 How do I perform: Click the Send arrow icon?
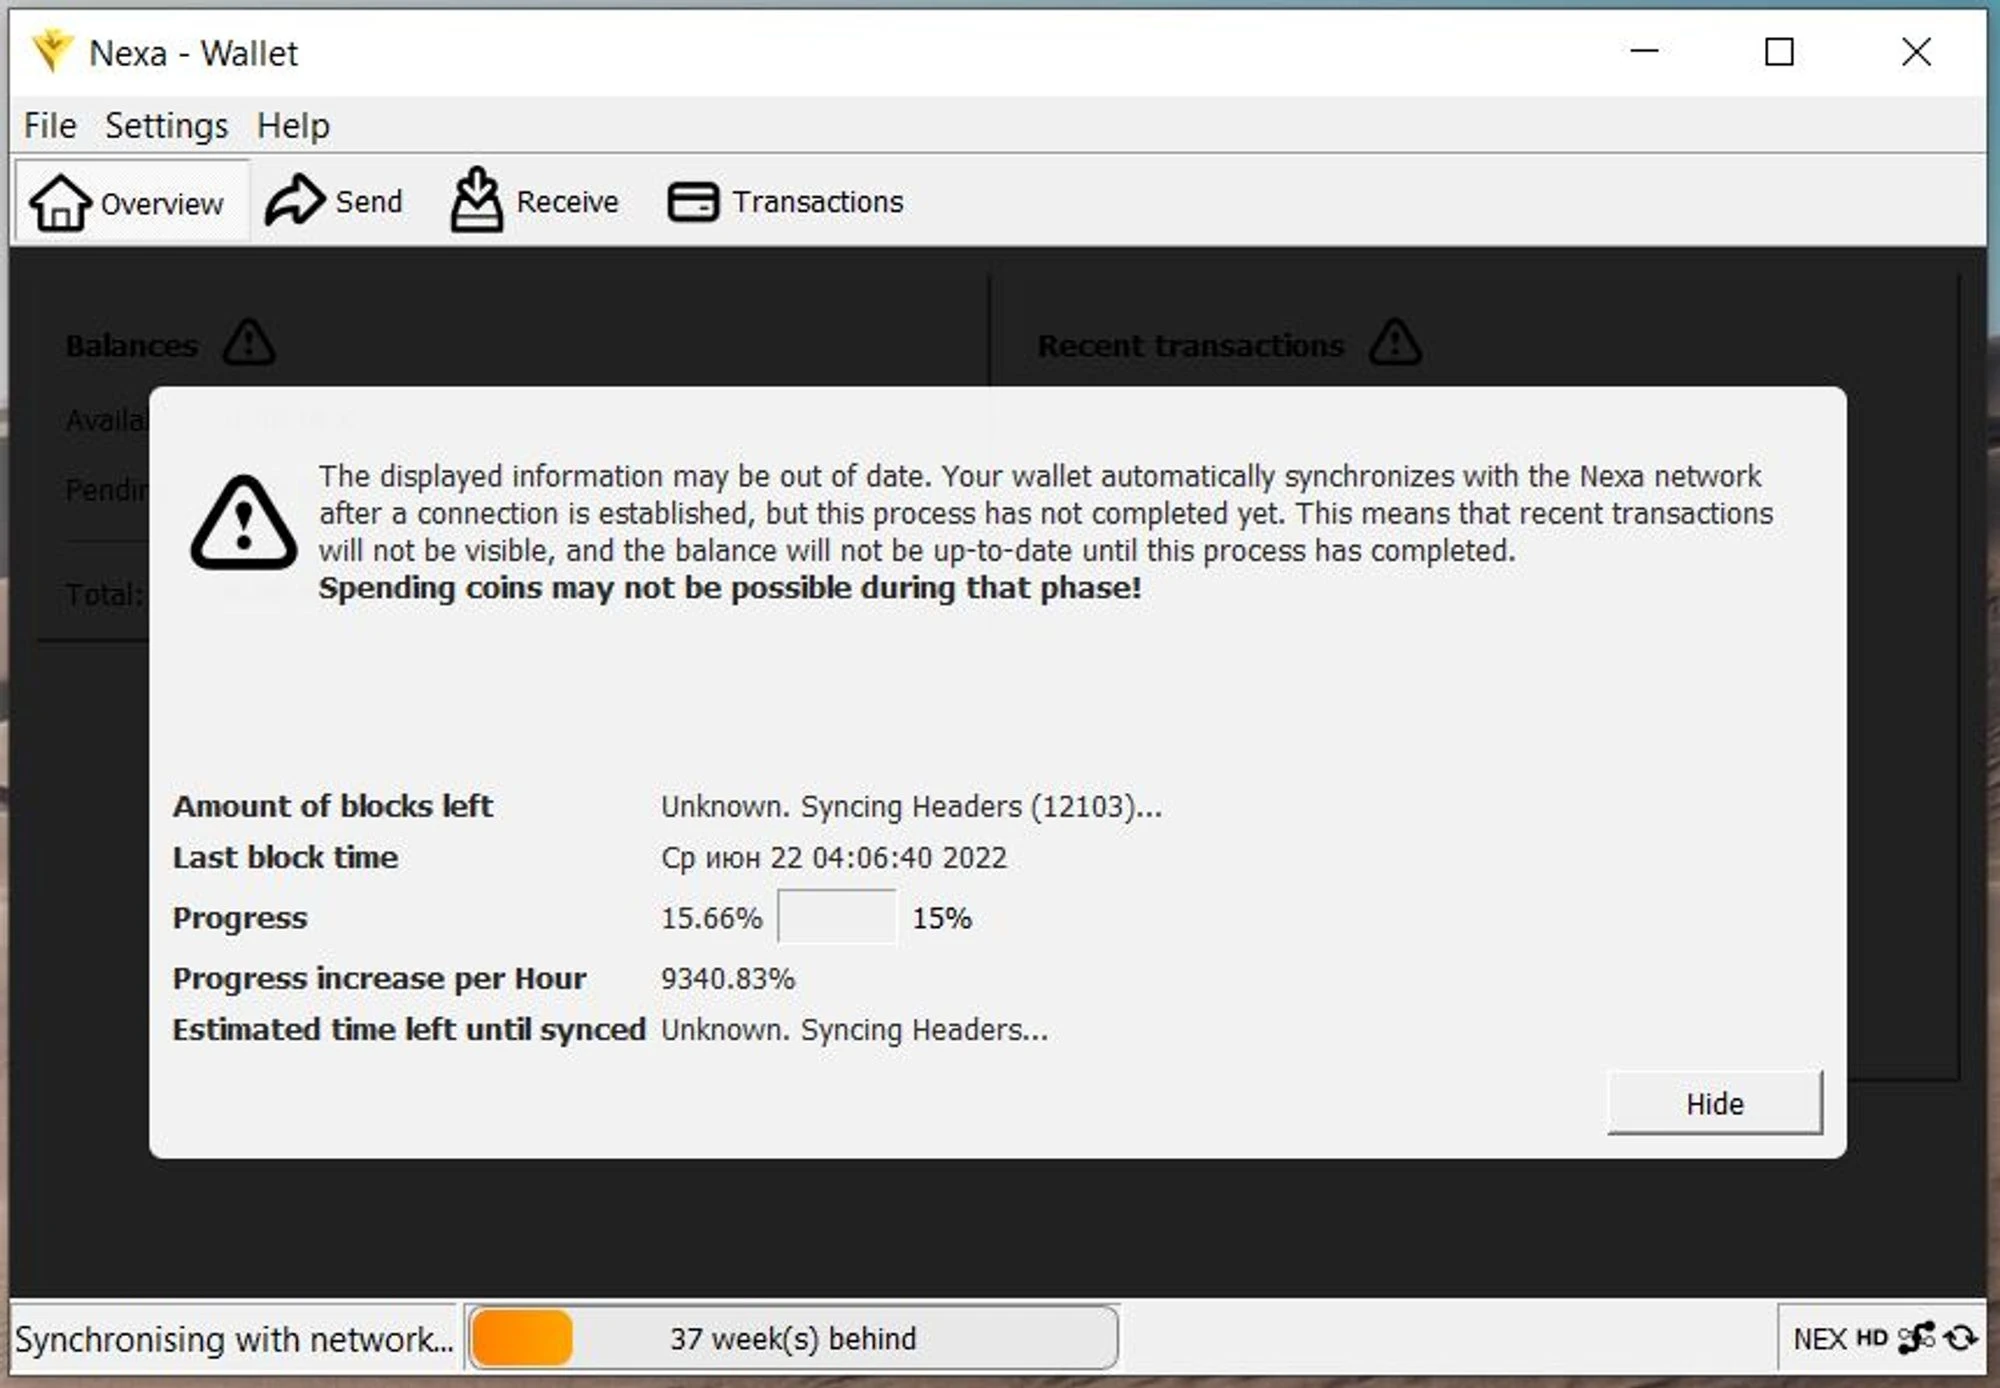click(294, 200)
